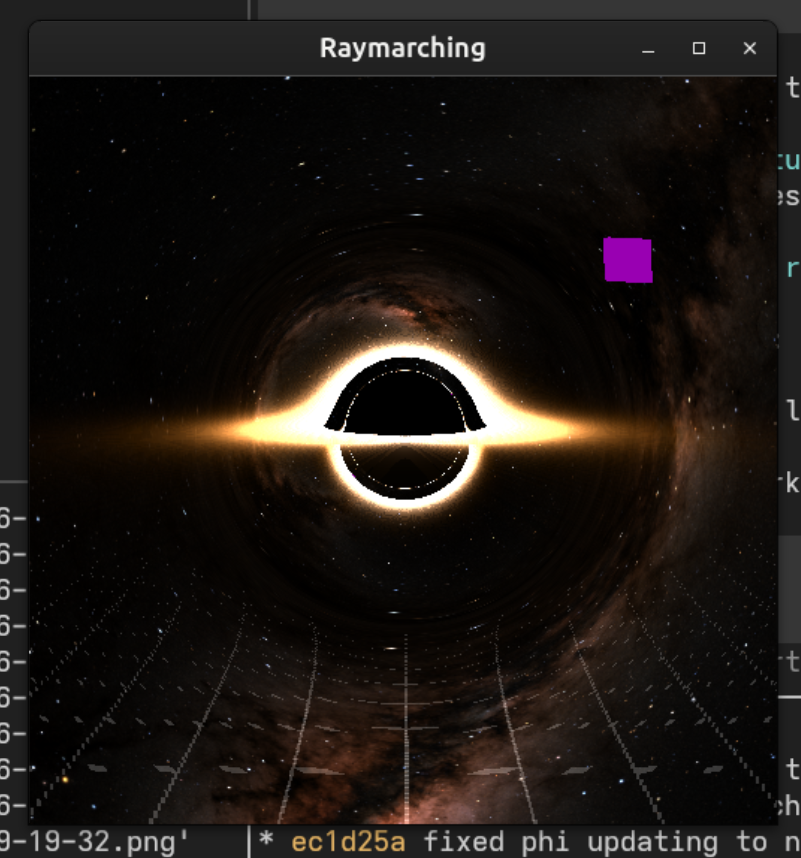Select the Raymarching window title

(401, 47)
